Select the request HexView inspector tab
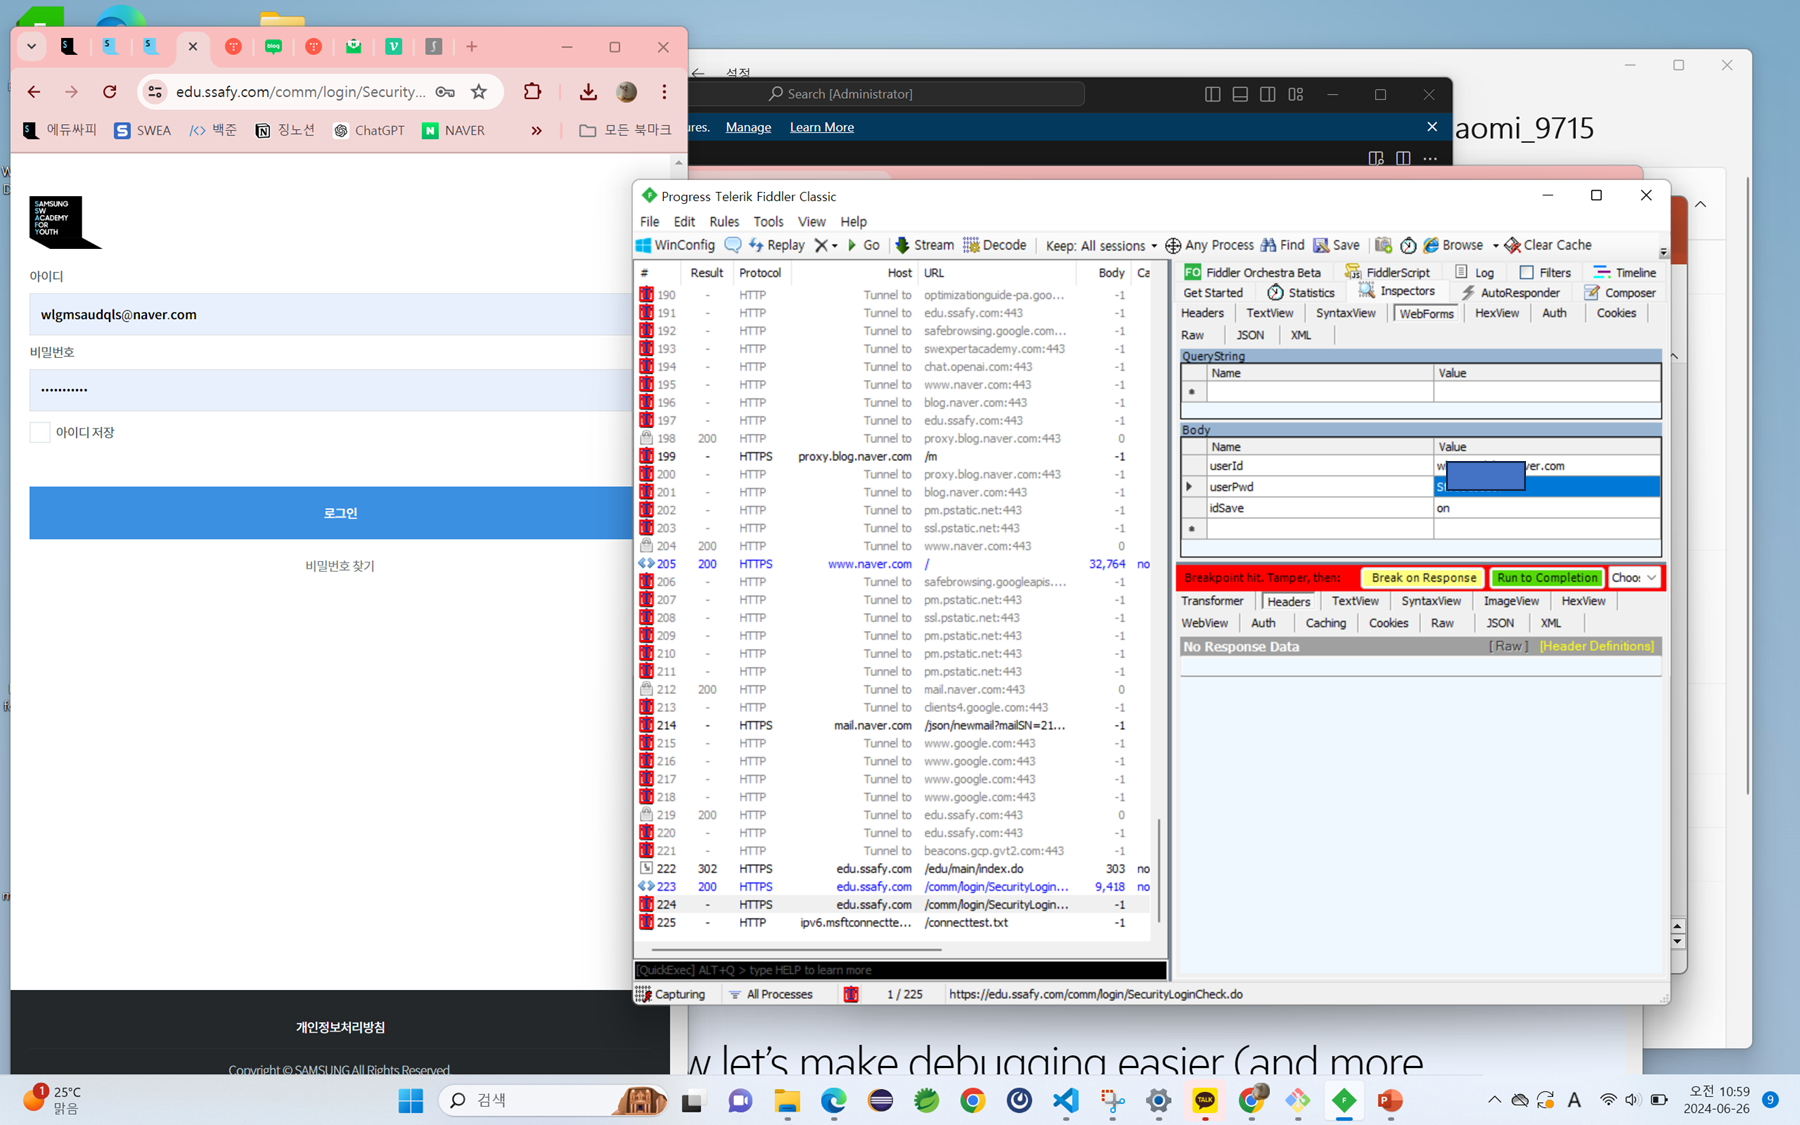This screenshot has height=1125, width=1800. click(1497, 313)
